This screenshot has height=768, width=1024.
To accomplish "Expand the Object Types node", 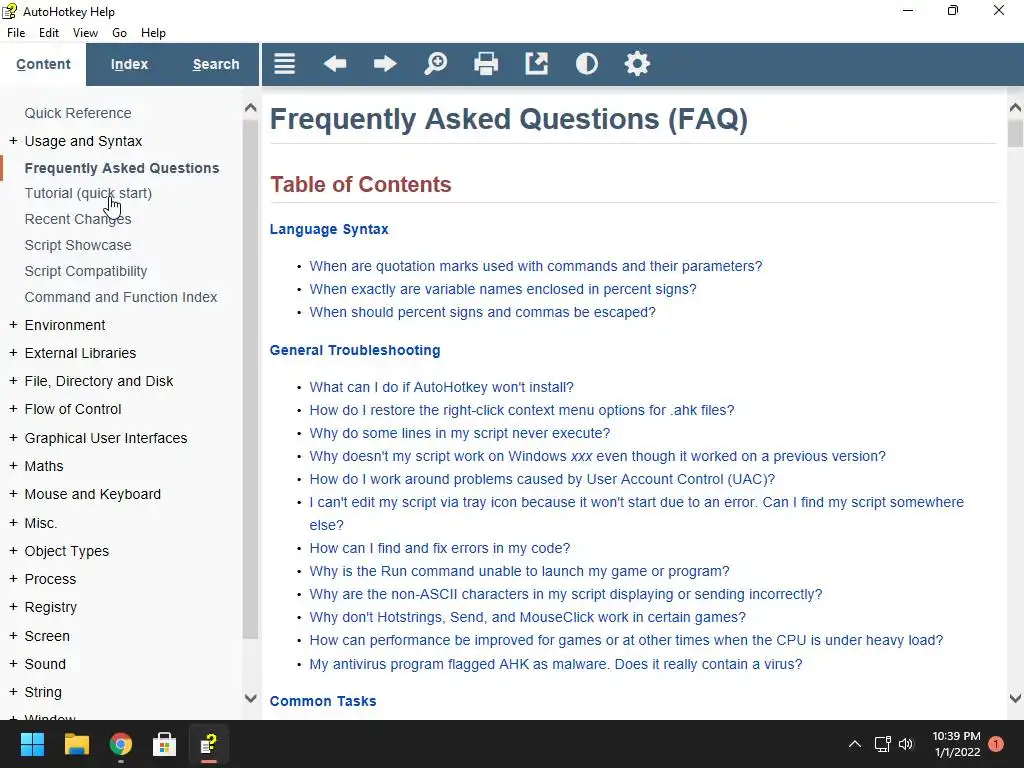I will [x=13, y=551].
